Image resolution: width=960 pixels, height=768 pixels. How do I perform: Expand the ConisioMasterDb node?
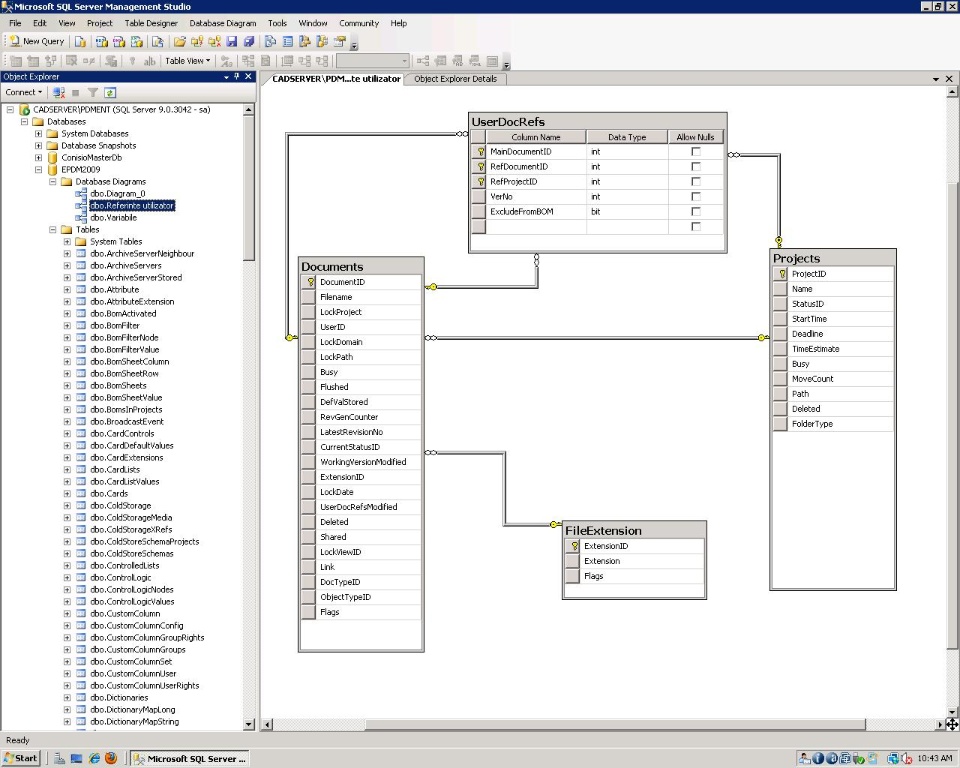(39, 157)
